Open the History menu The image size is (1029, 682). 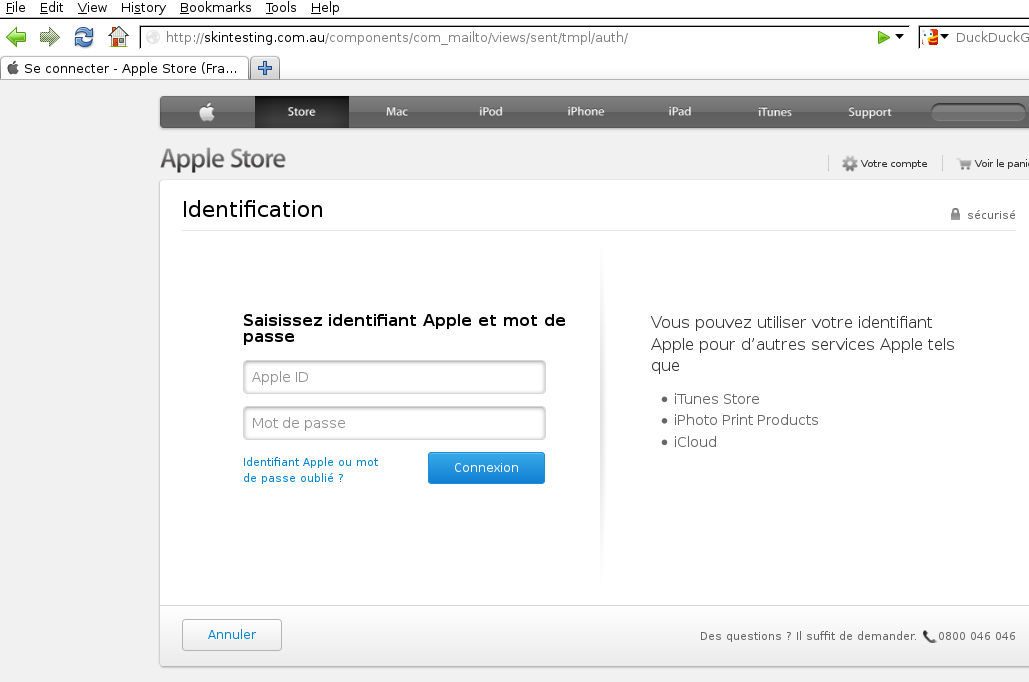tap(143, 8)
